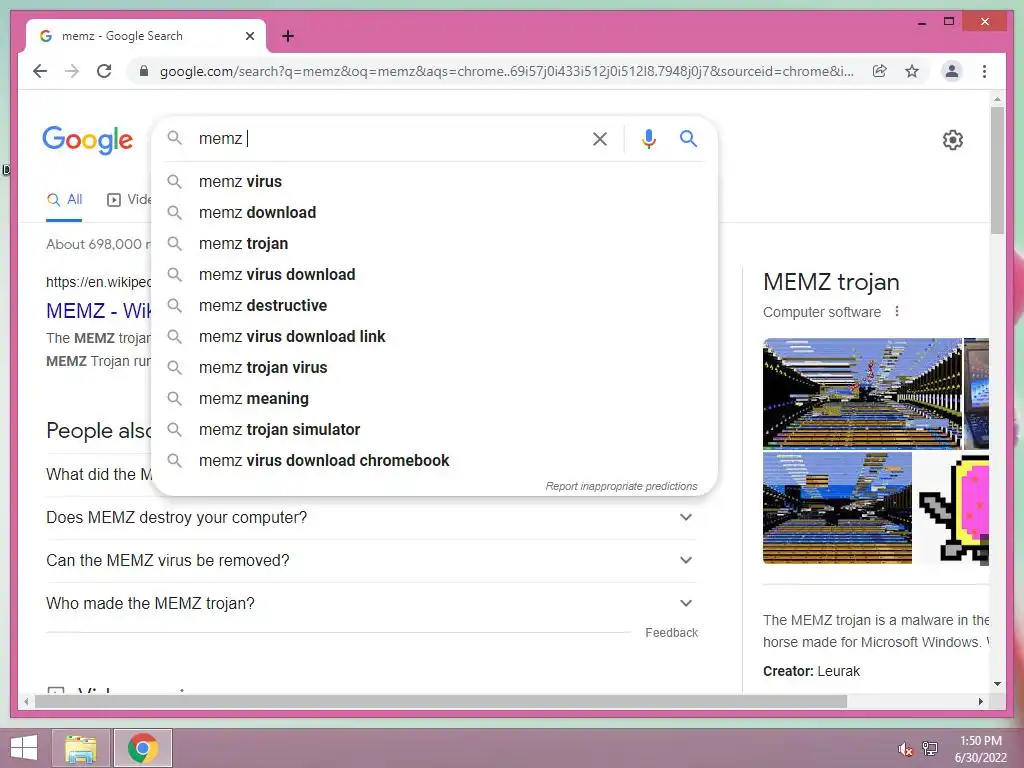Choose the "memz virus" suggestion
1024x768 pixels.
(x=434, y=182)
